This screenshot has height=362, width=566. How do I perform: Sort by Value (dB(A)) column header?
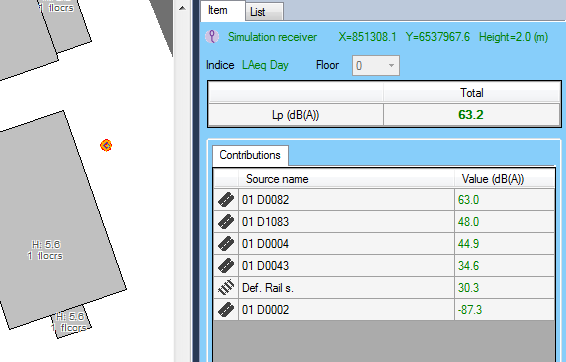coord(504,179)
